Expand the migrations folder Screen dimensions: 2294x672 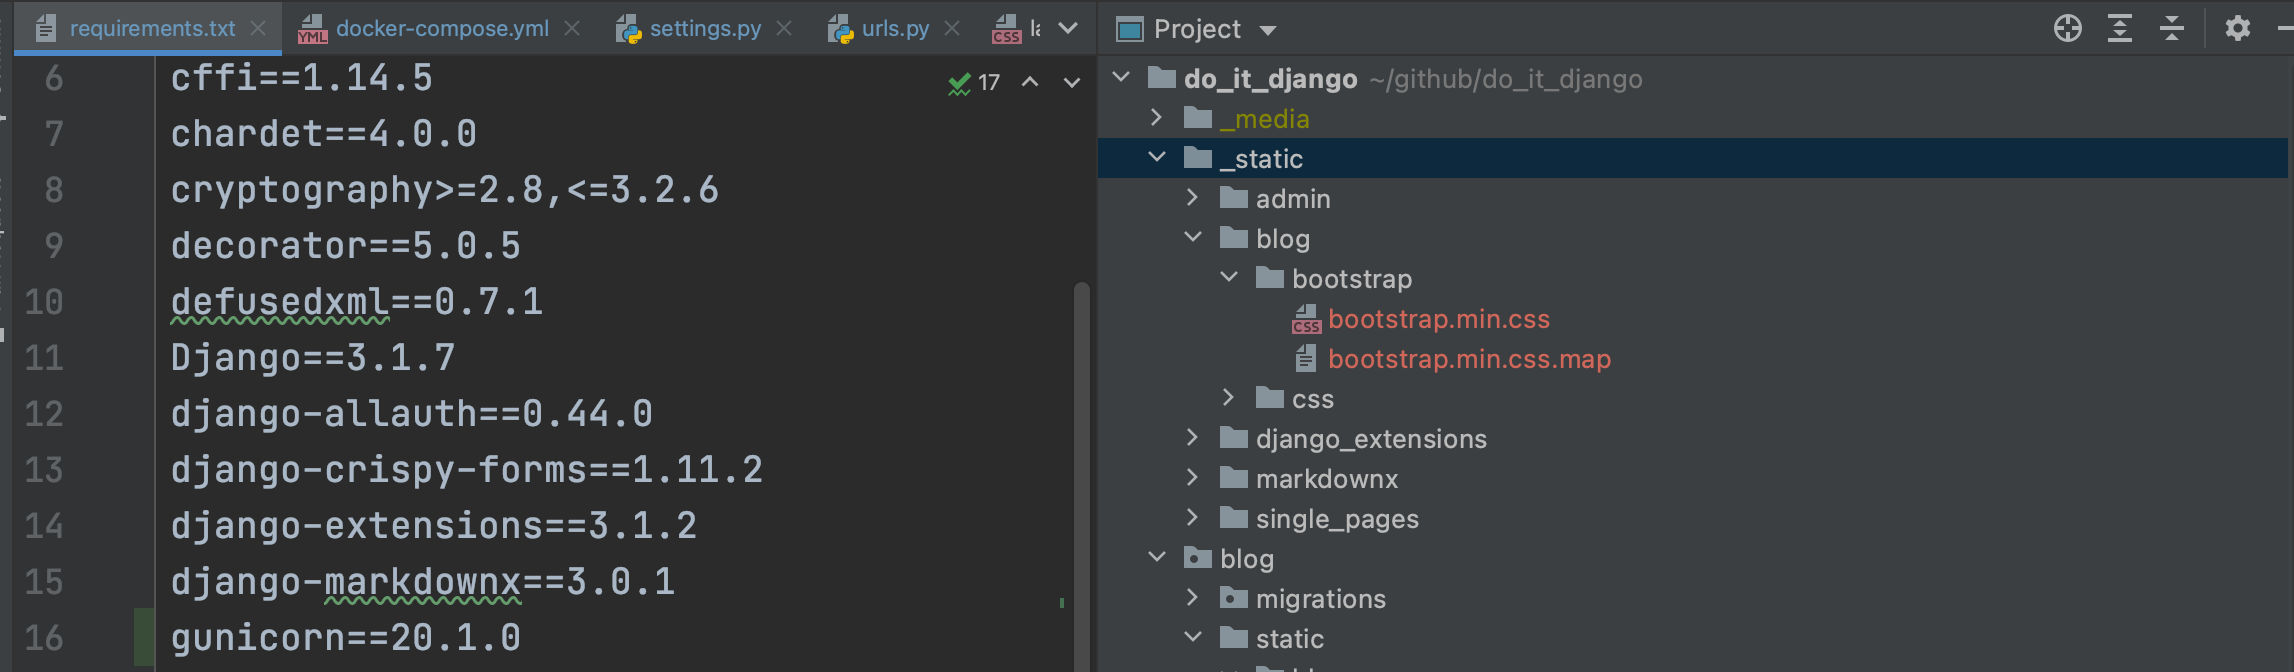[x=1193, y=598]
